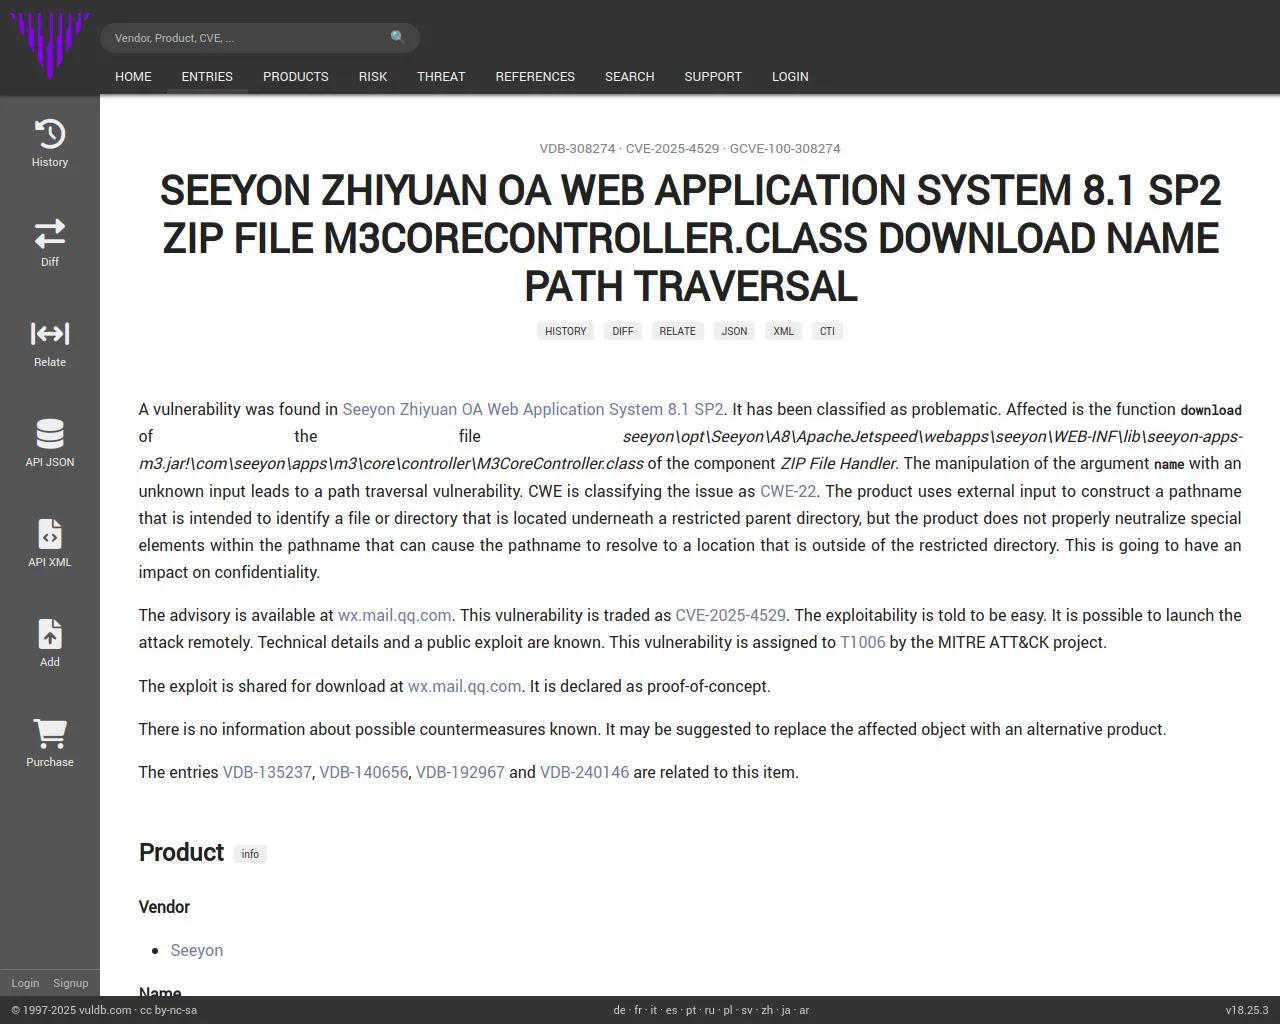Open the Diff sidebar icon
Image resolution: width=1280 pixels, height=1024 pixels.
coord(50,234)
